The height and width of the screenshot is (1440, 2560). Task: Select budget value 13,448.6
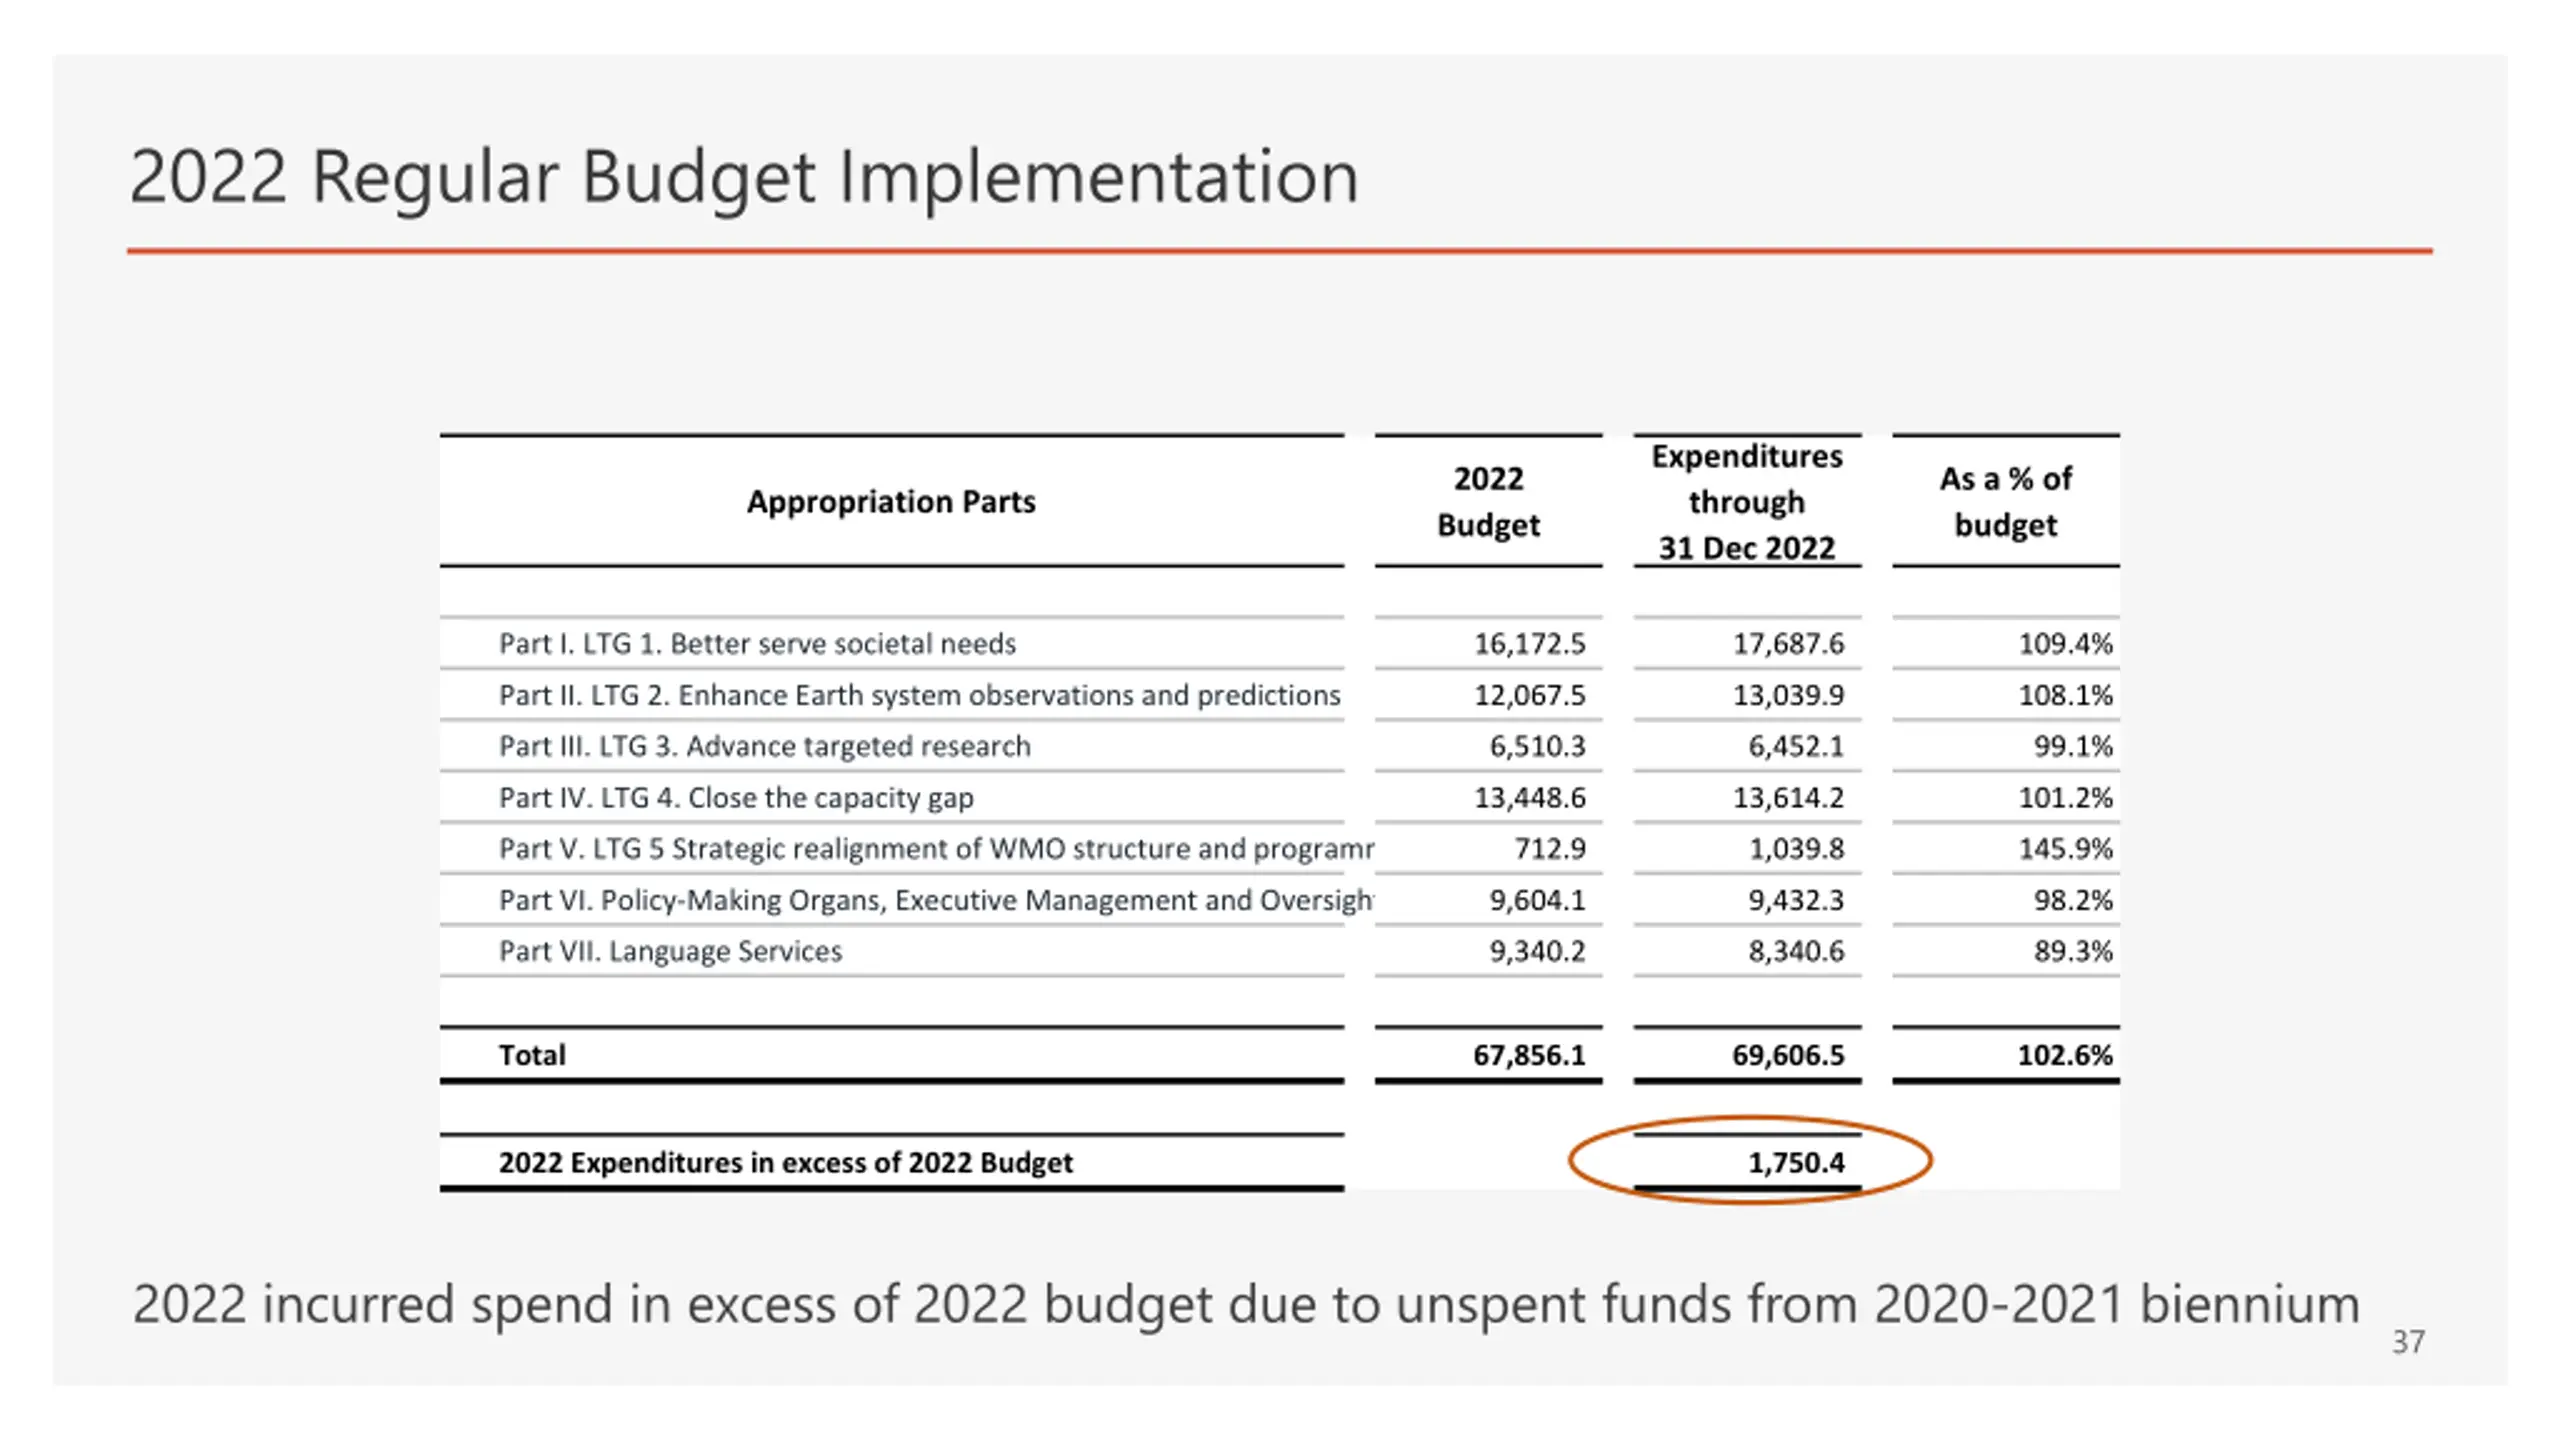point(1529,797)
